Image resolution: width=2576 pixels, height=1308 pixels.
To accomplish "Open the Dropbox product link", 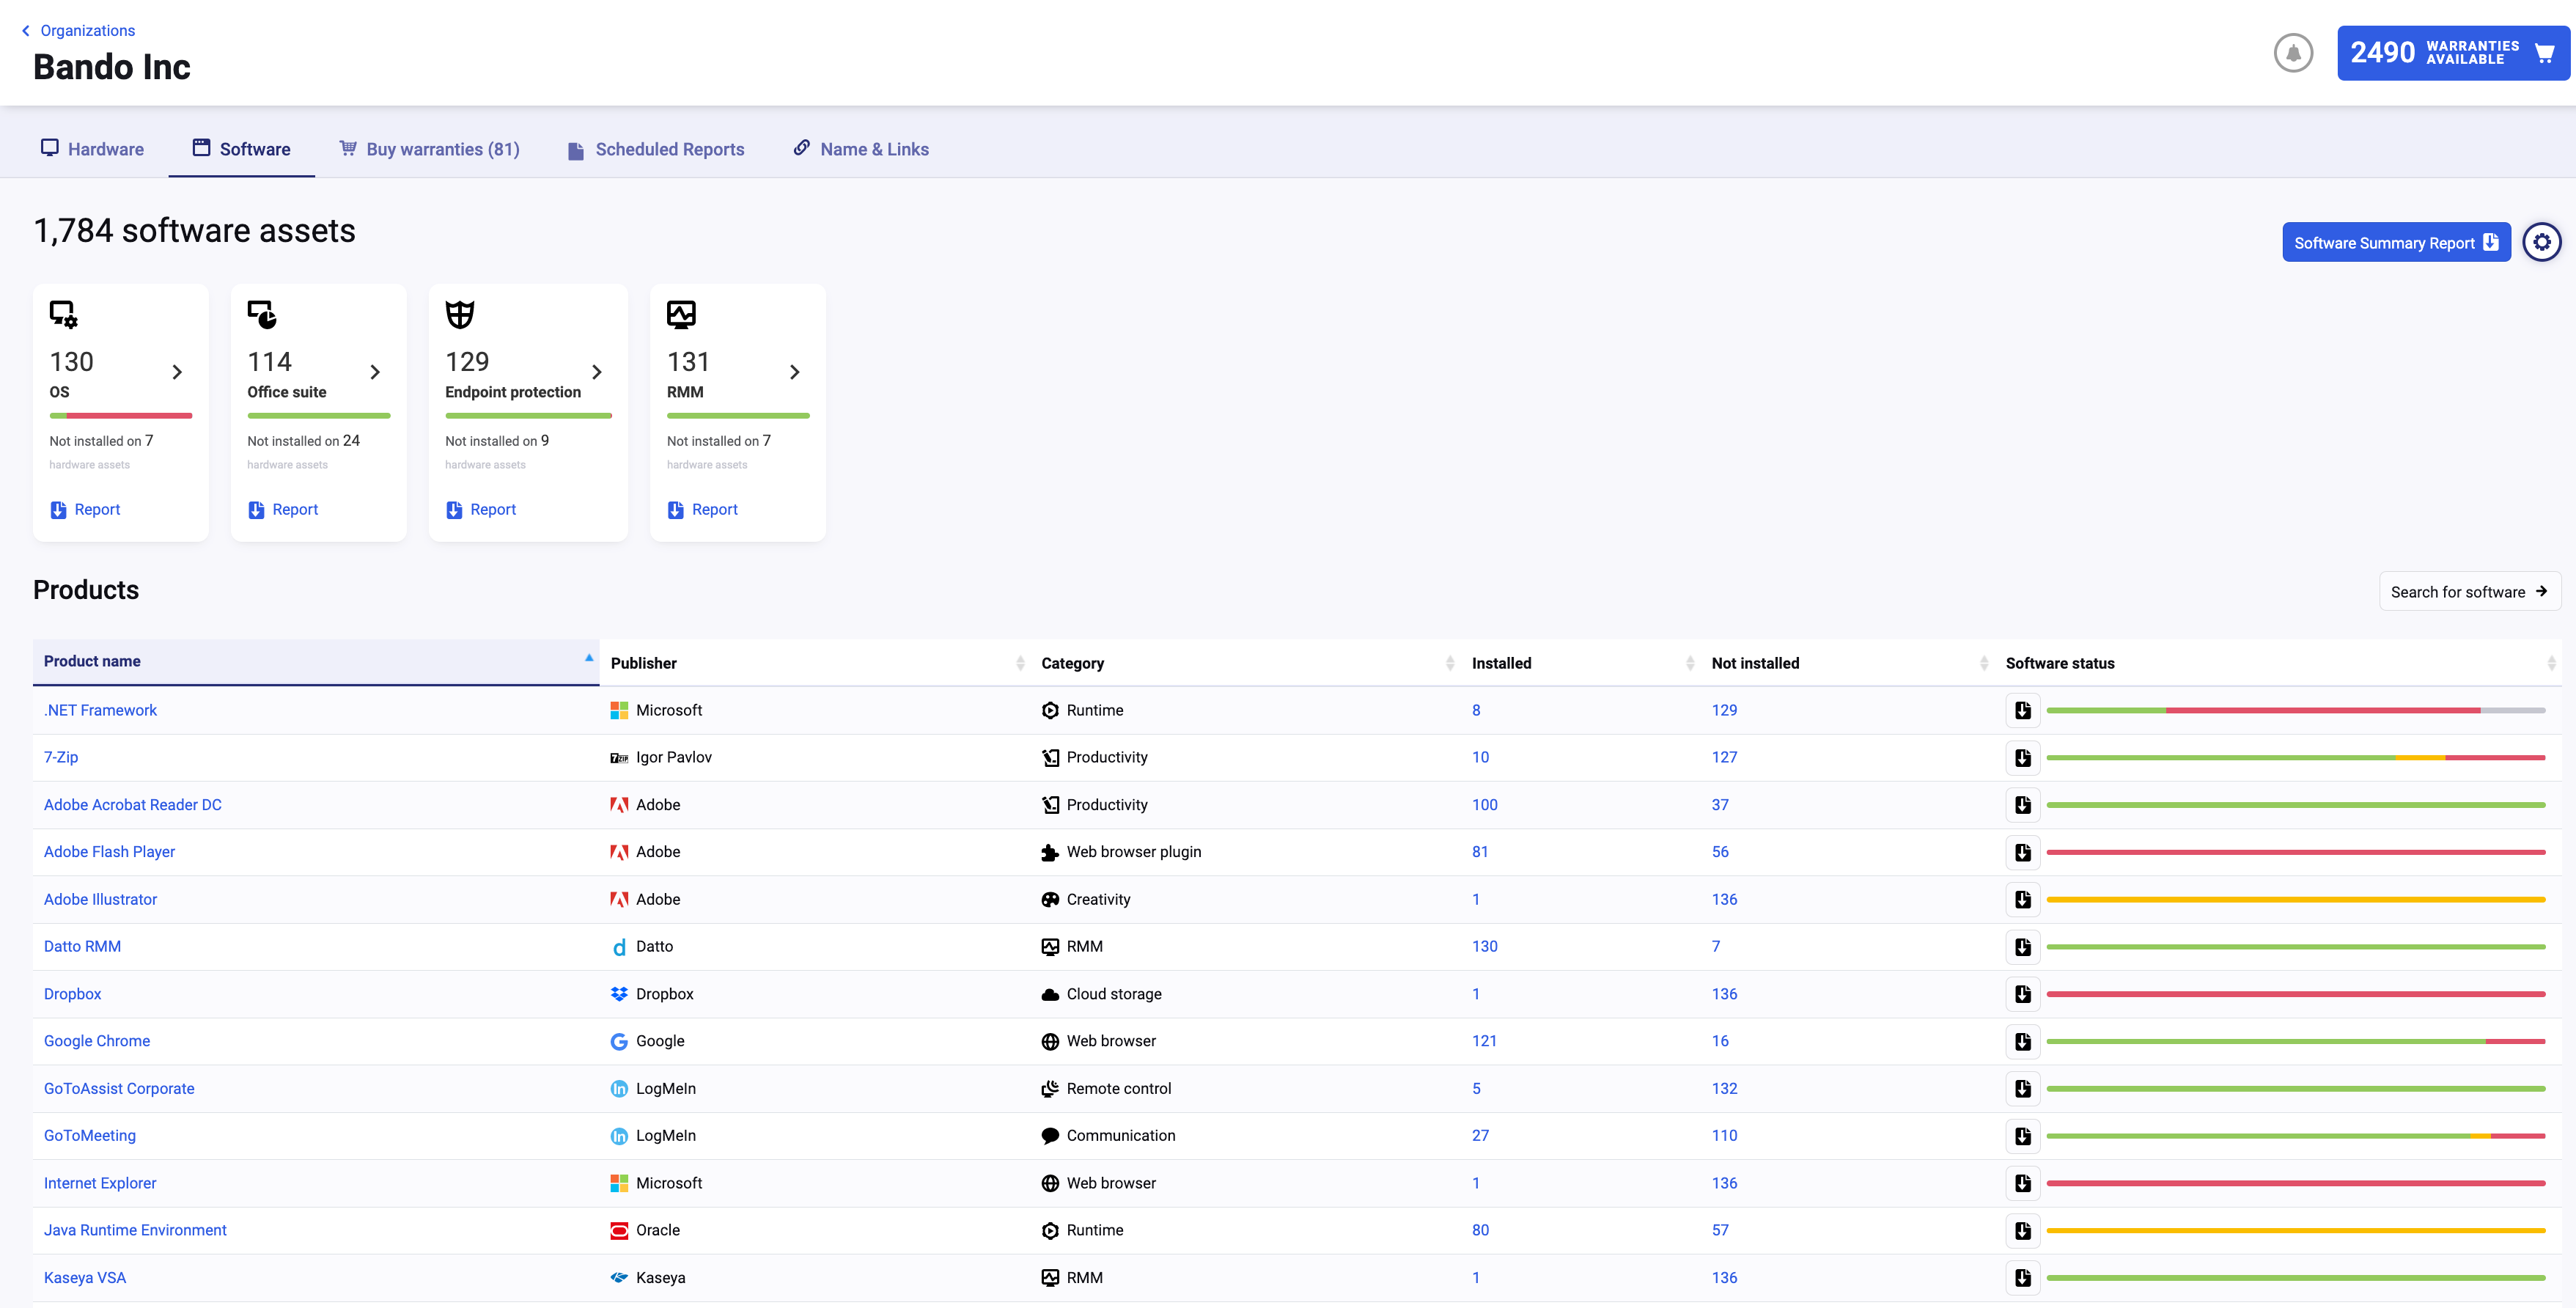I will point(72,994).
